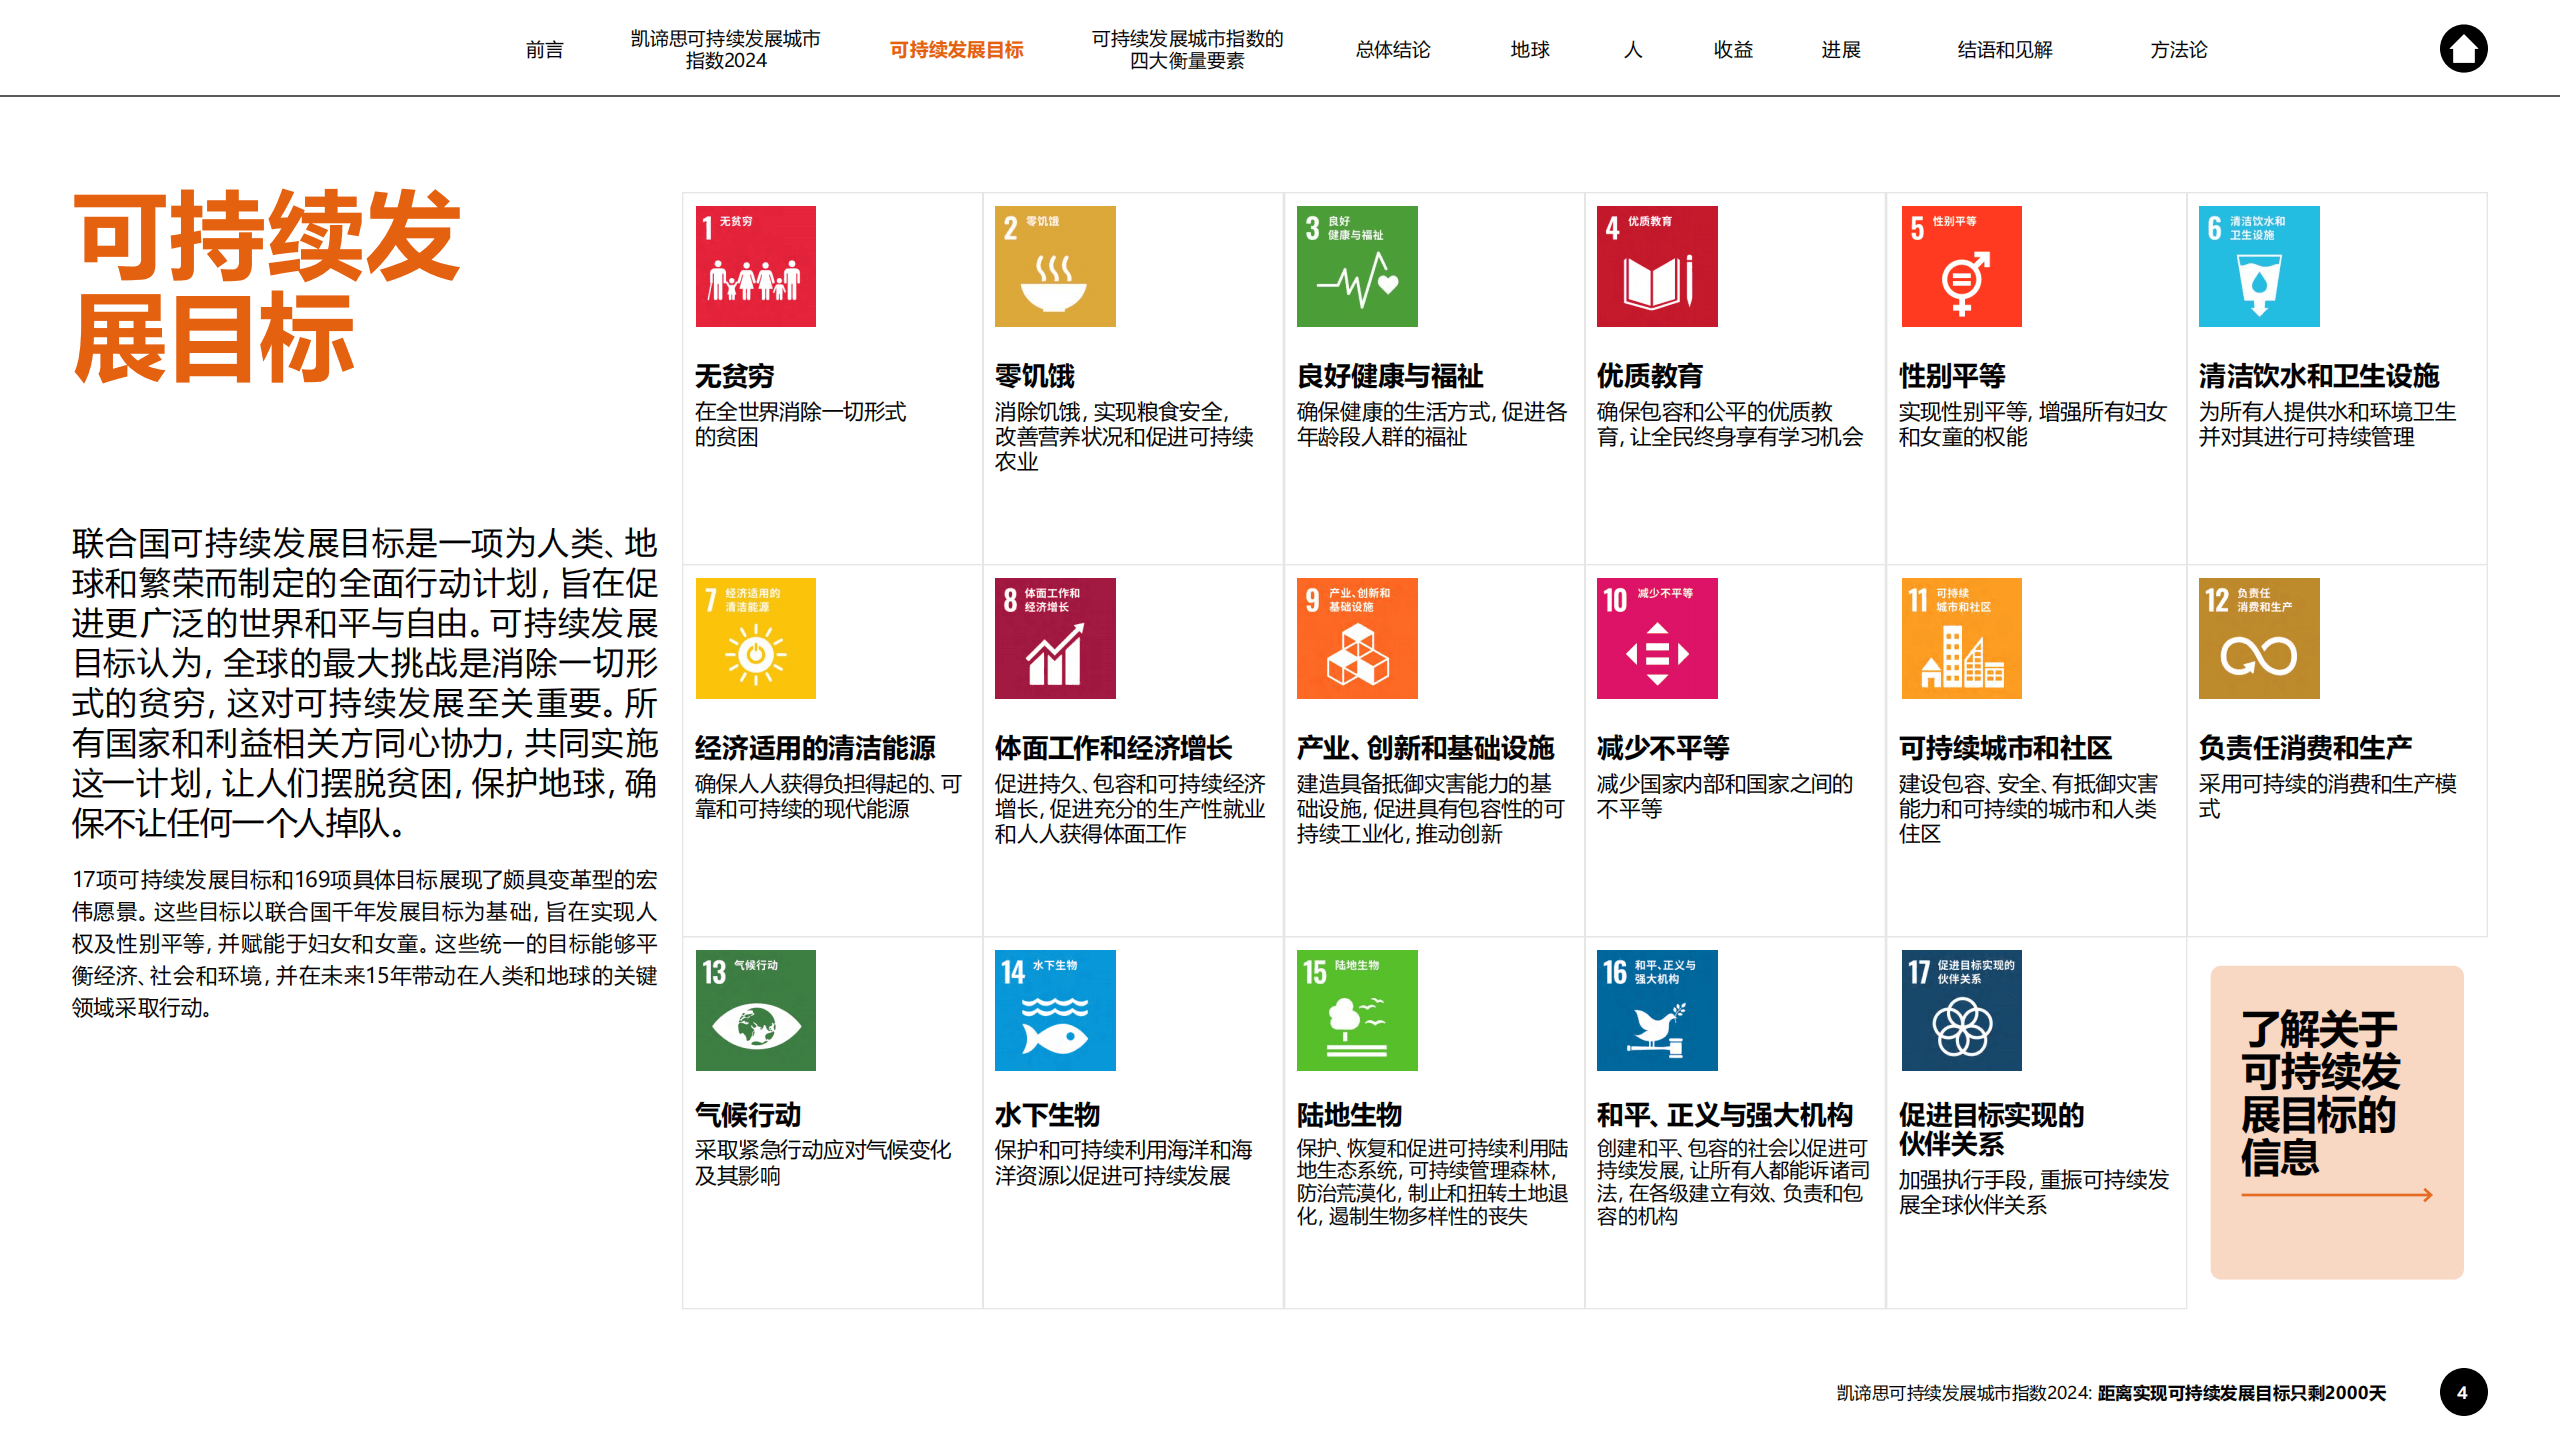Click description 在全世界消除一切形式的贫困
The image size is (2560, 1440).
coord(801,424)
